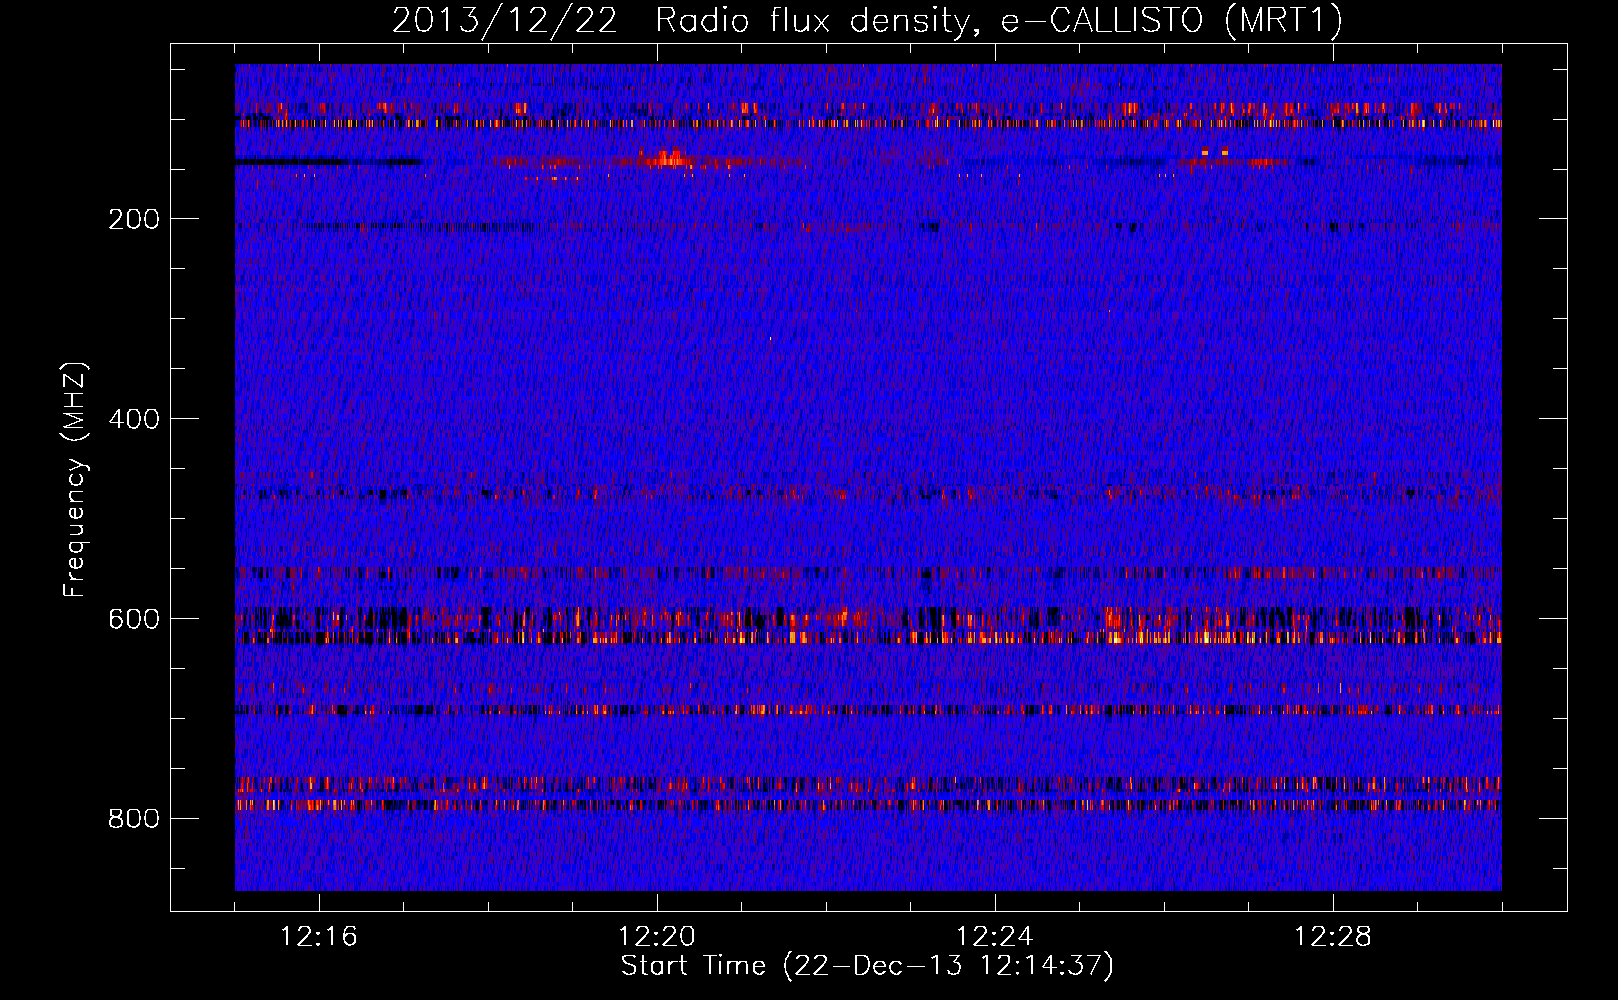Click the two yellow dots near 12:26:30
Image resolution: width=1618 pixels, height=1000 pixels.
[x=1214, y=152]
